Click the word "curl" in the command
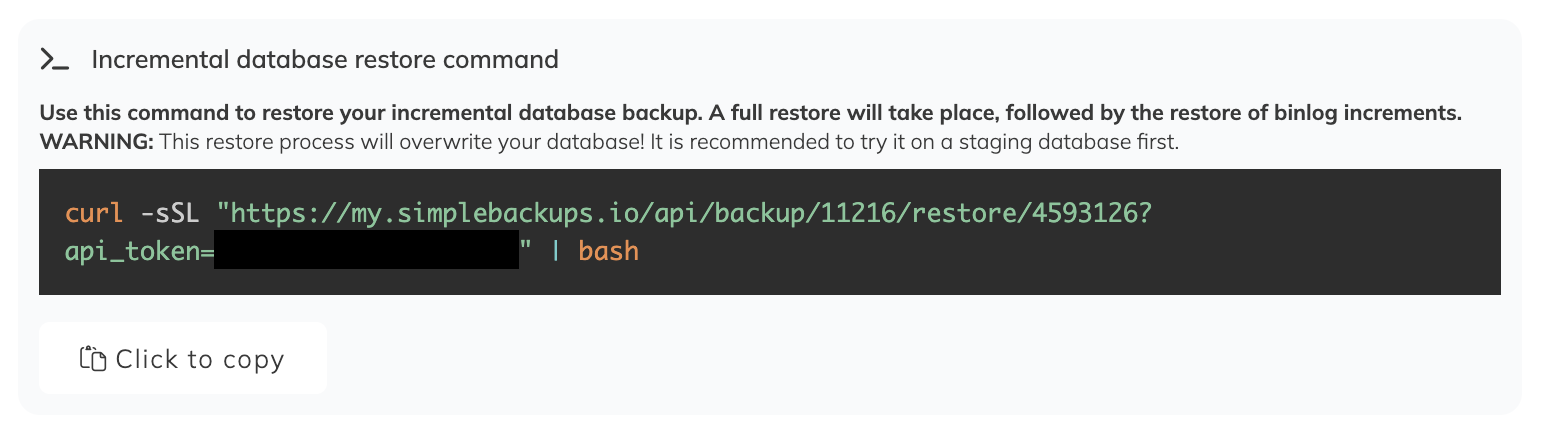 (92, 213)
